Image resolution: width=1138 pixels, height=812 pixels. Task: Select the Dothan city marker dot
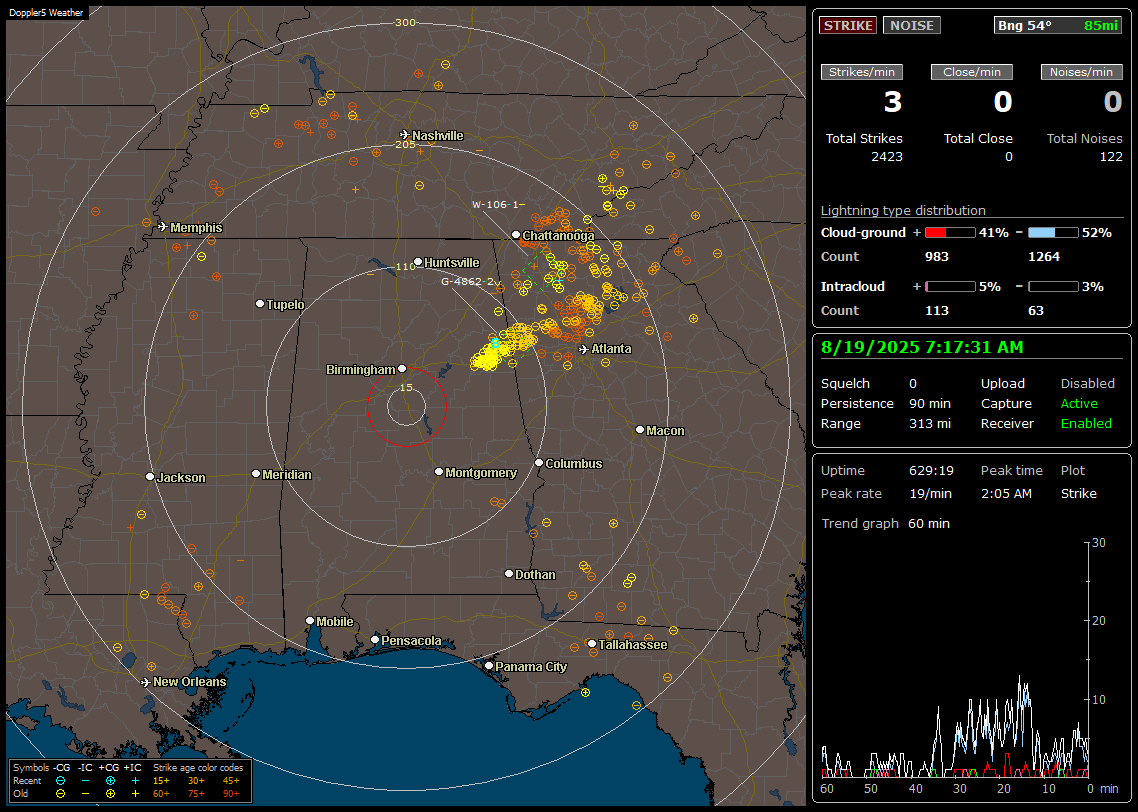pos(509,573)
